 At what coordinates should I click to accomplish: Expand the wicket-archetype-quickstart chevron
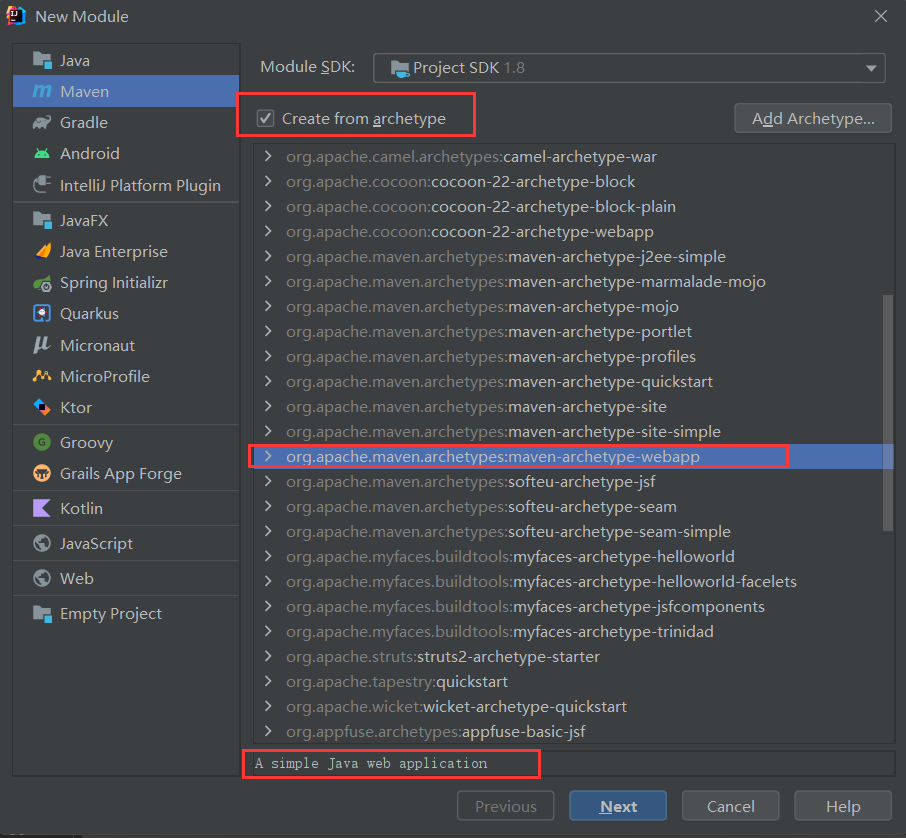coord(268,706)
